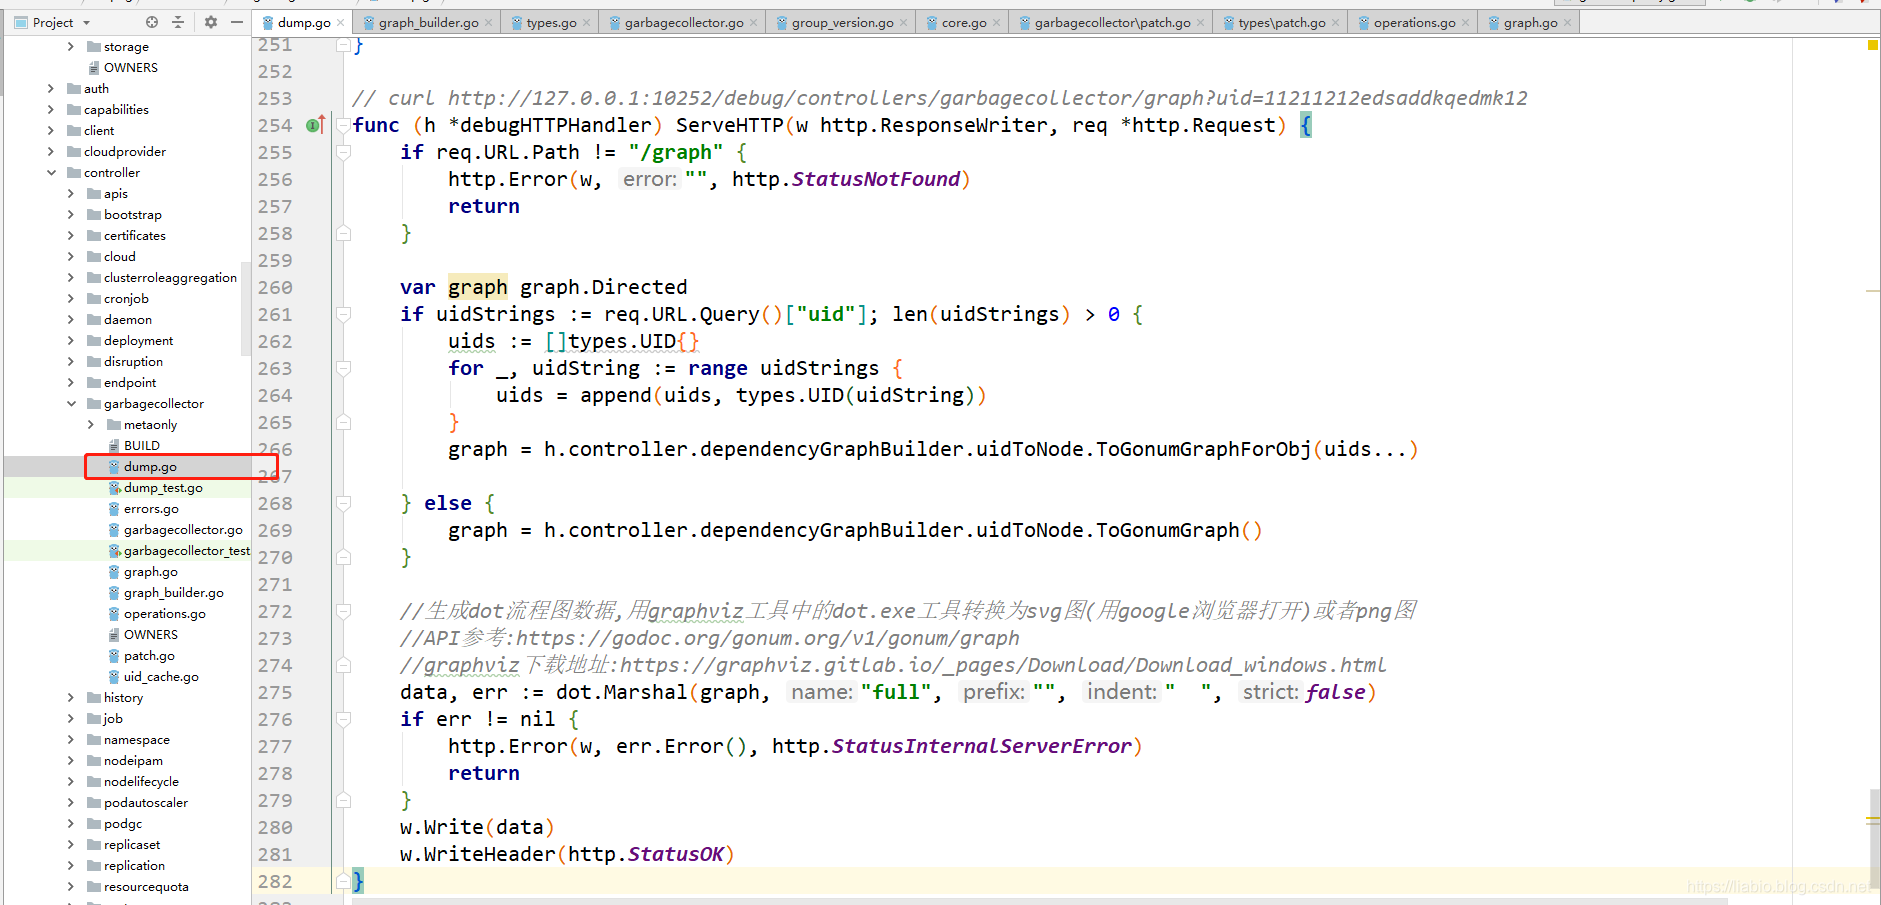Collapse the controller folder
Screen dimensions: 1881x905
point(51,173)
